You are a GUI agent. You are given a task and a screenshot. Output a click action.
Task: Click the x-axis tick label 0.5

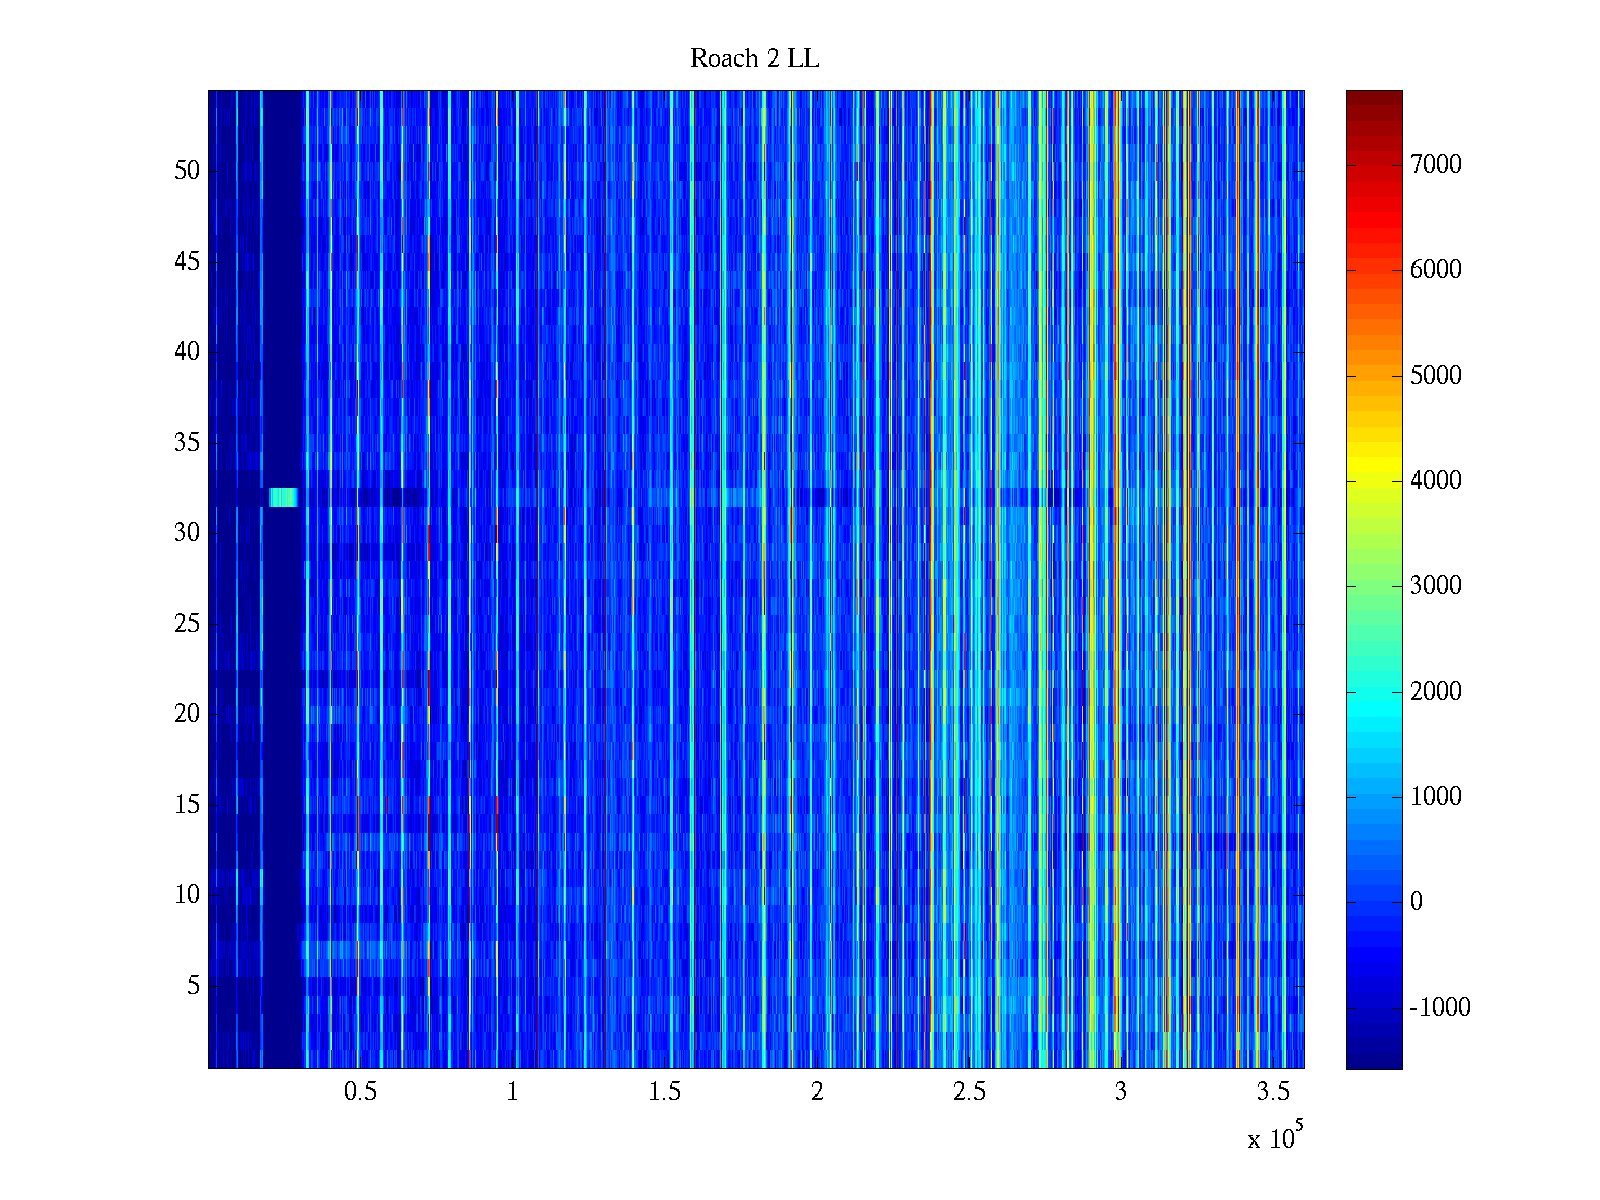point(360,1092)
